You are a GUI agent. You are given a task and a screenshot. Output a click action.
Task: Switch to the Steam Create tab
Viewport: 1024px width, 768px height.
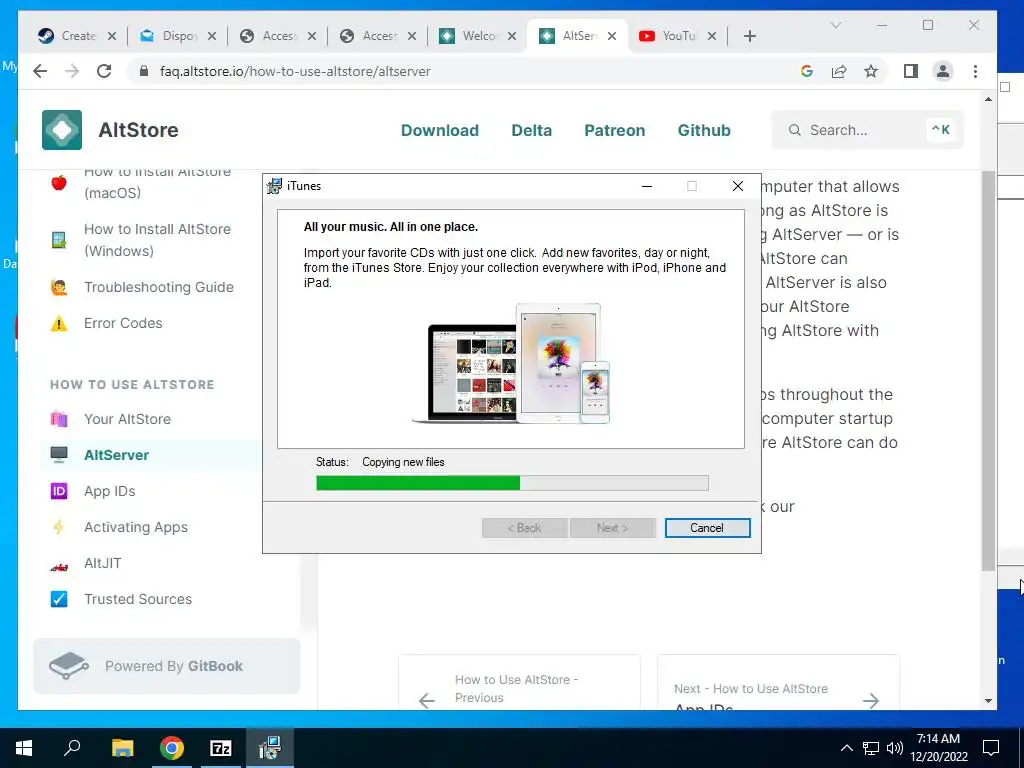(78, 36)
